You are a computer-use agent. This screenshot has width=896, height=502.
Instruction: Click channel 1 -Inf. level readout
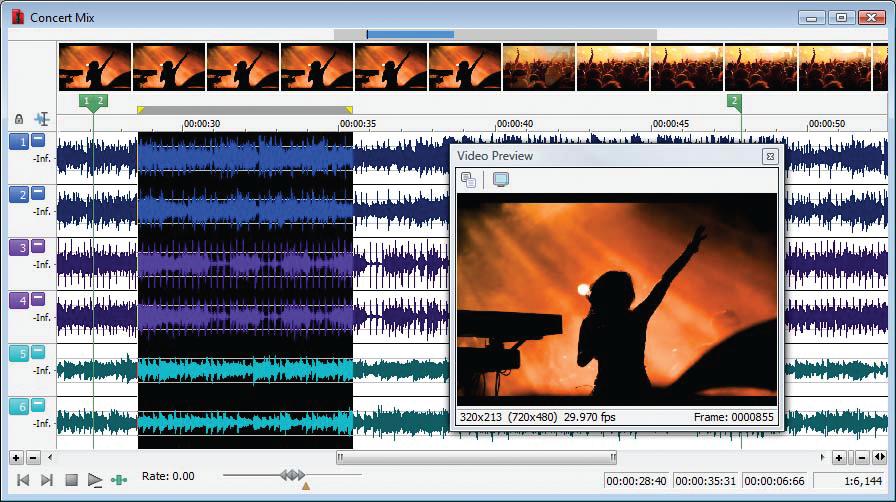point(42,158)
